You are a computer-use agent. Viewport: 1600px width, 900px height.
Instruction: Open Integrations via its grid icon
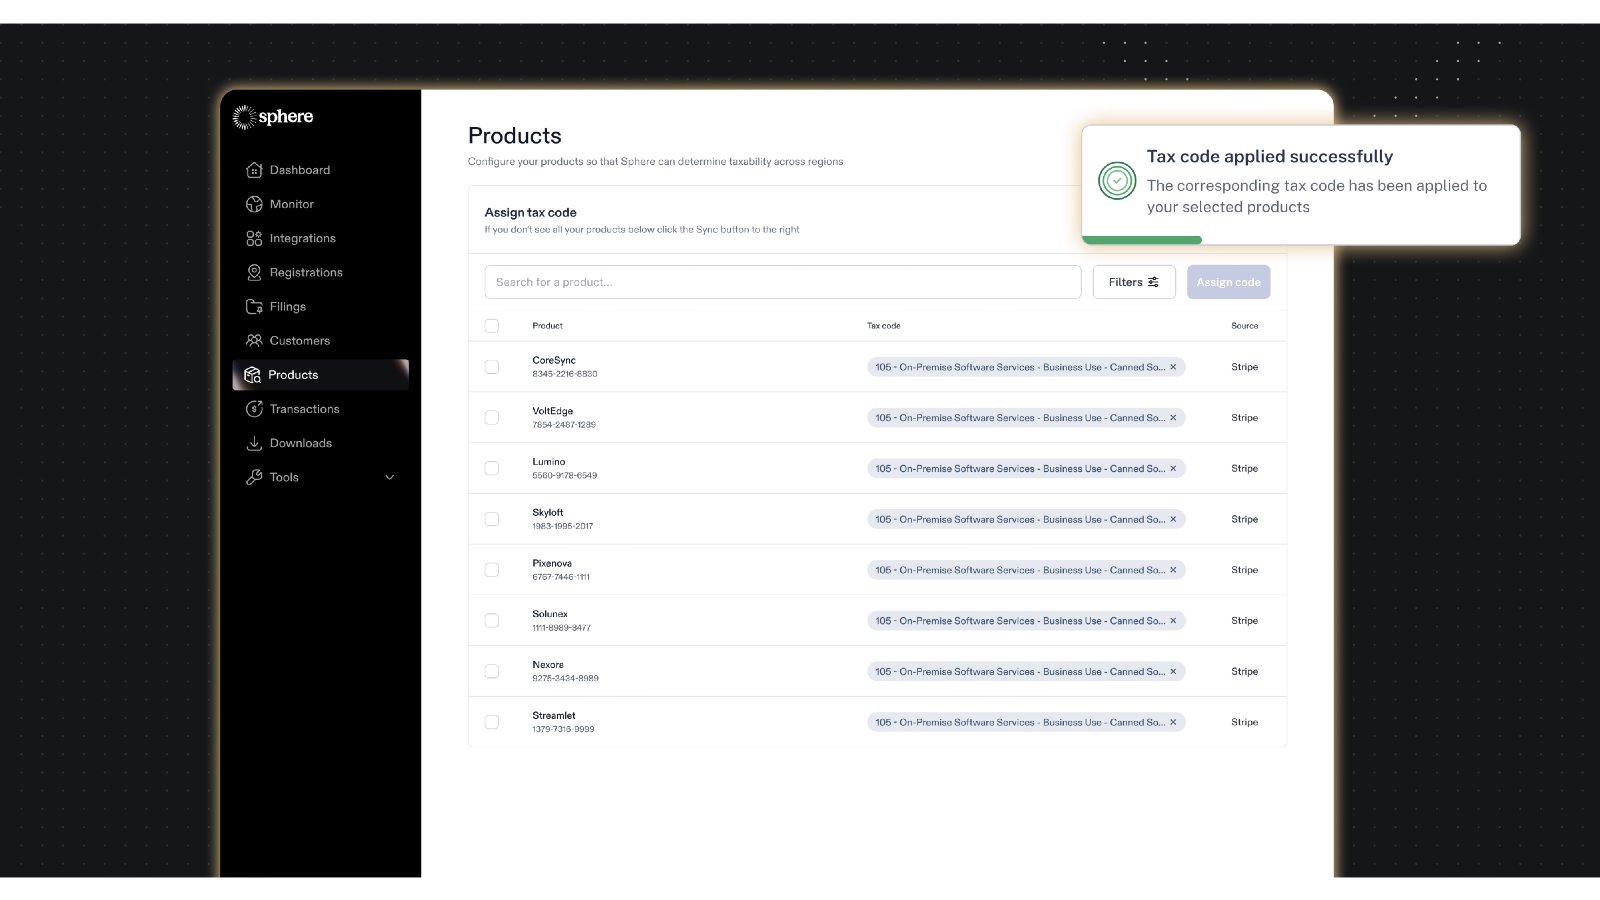tap(254, 238)
